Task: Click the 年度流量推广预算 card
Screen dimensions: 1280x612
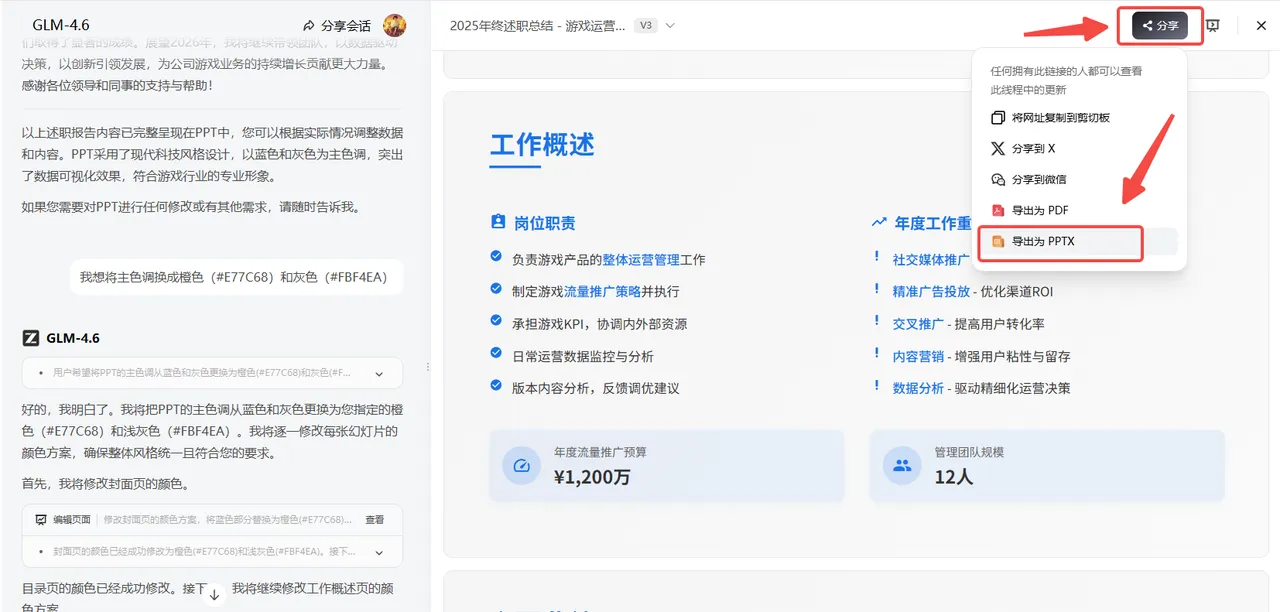Action: pyautogui.click(x=667, y=466)
